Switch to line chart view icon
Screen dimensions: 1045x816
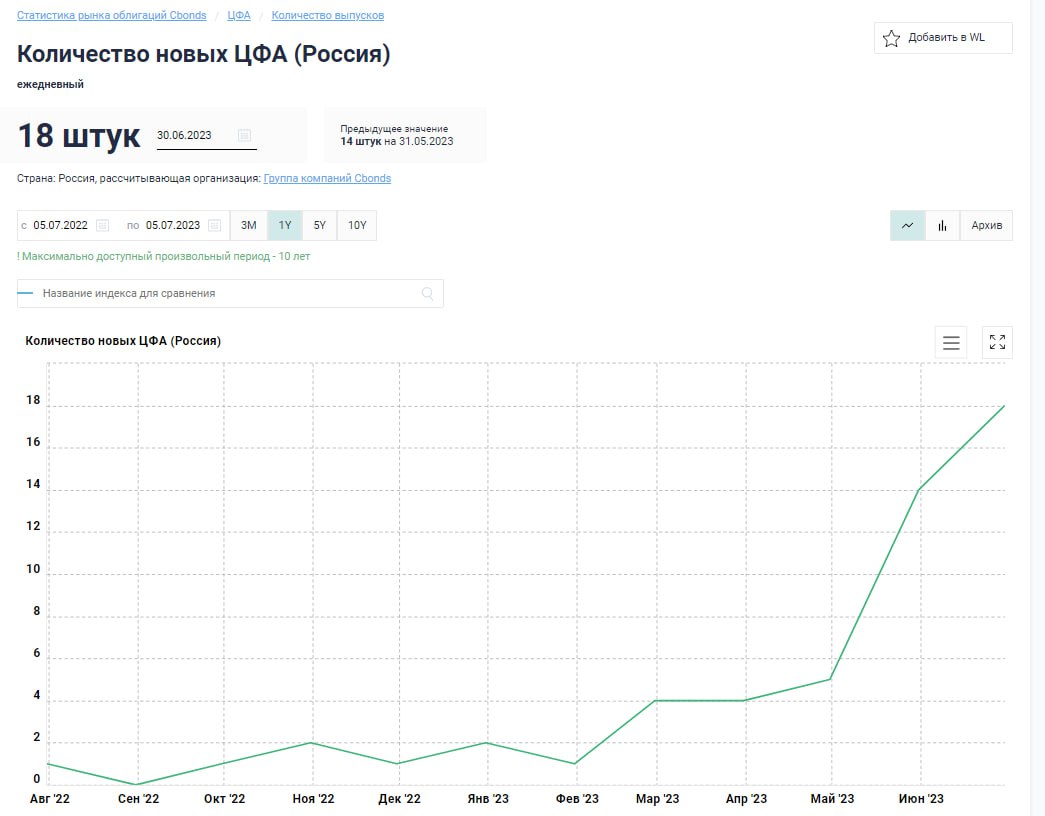[907, 225]
